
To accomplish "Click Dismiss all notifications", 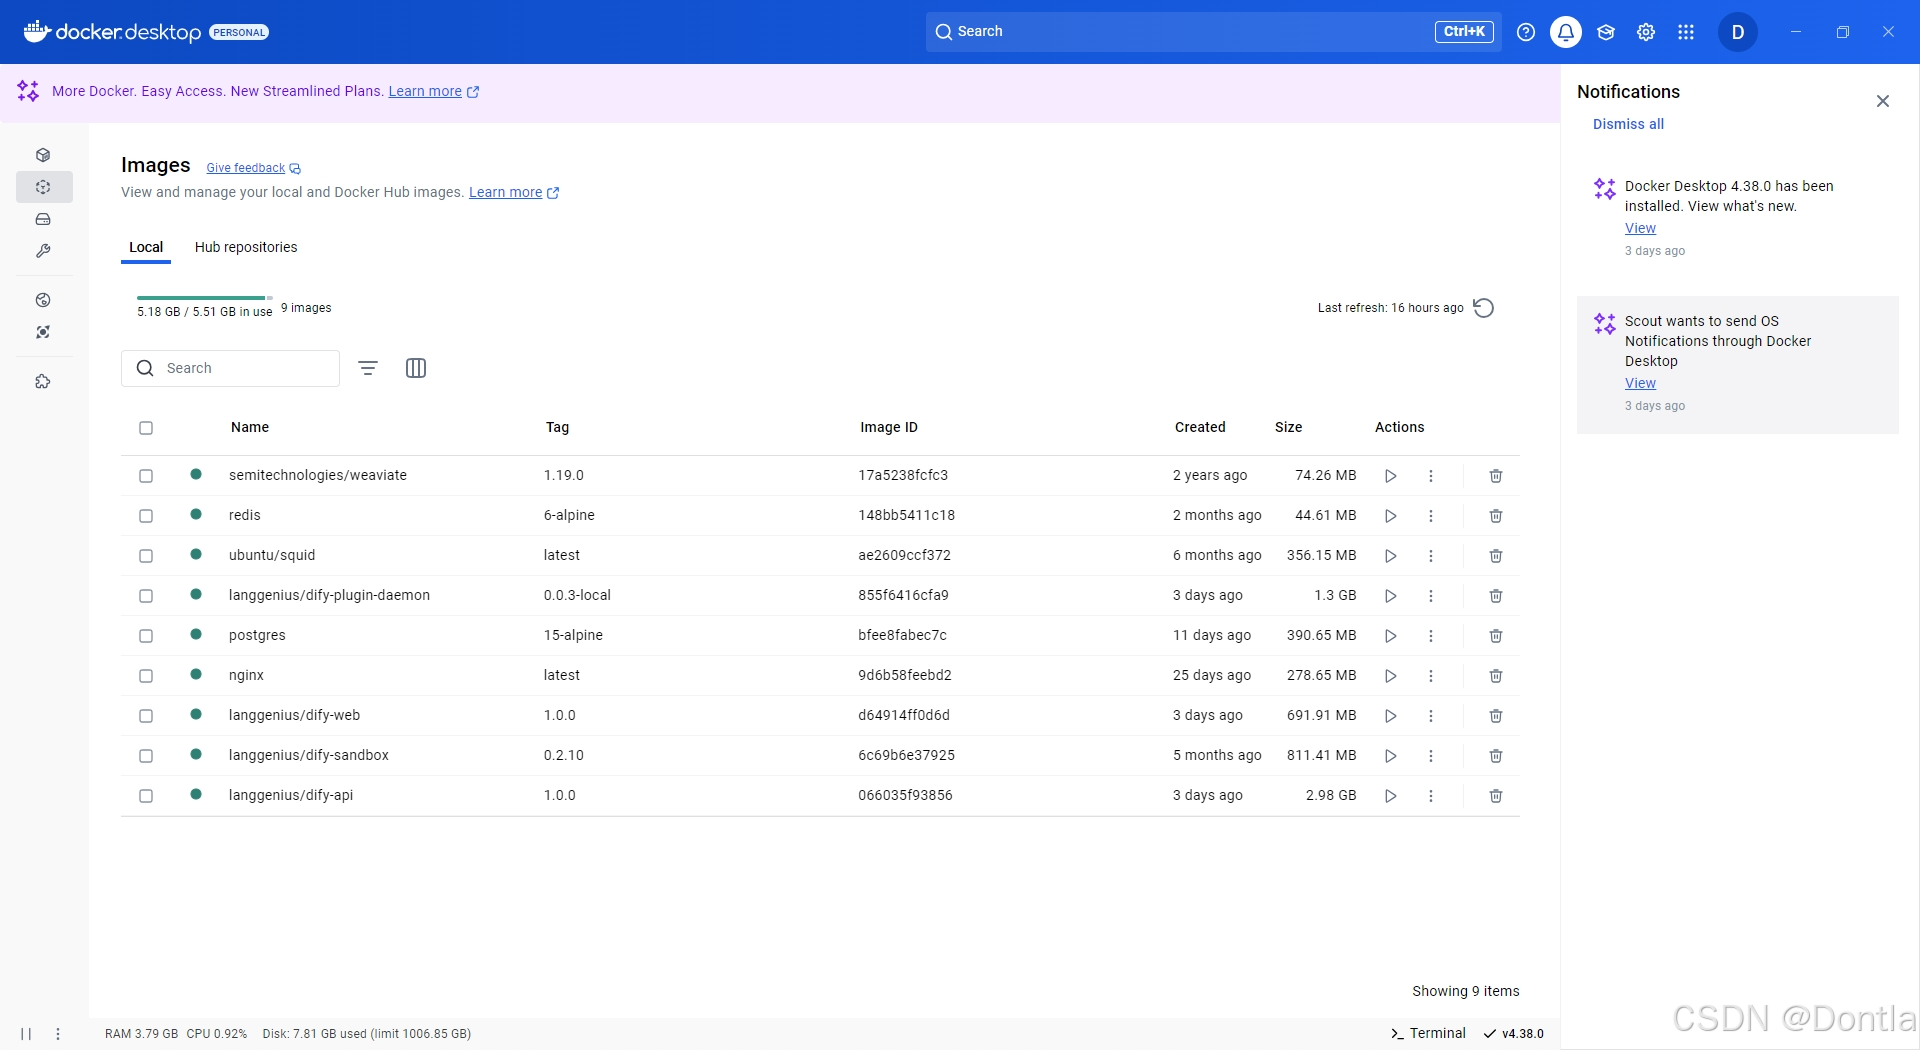I will click(x=1628, y=124).
